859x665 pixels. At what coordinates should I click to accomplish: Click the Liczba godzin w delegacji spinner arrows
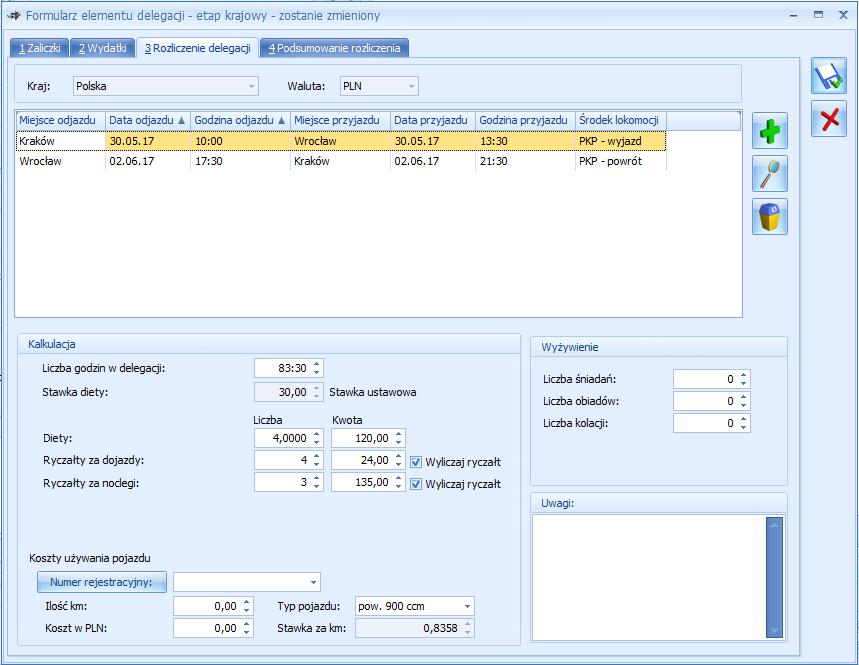tap(317, 368)
